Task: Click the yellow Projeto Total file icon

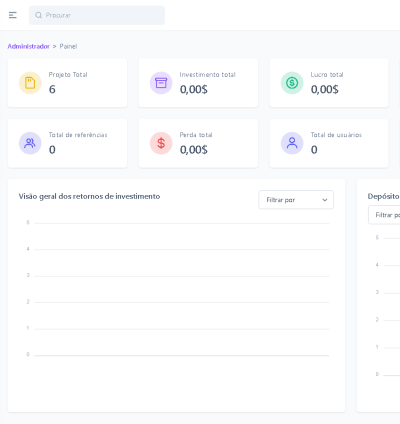Action: 30,83
